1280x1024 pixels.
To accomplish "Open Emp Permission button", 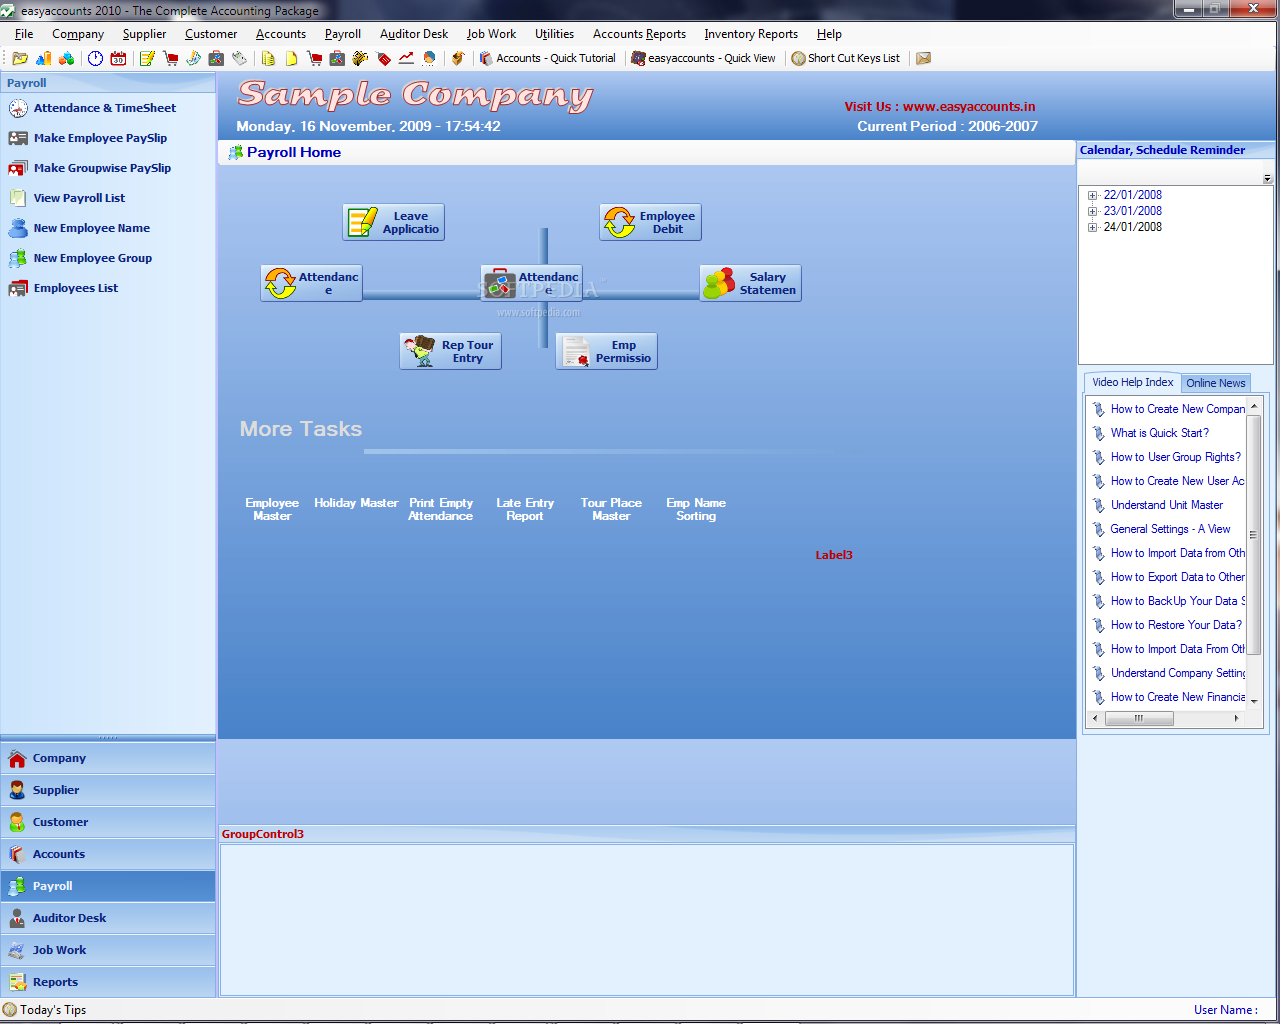I will pos(606,351).
